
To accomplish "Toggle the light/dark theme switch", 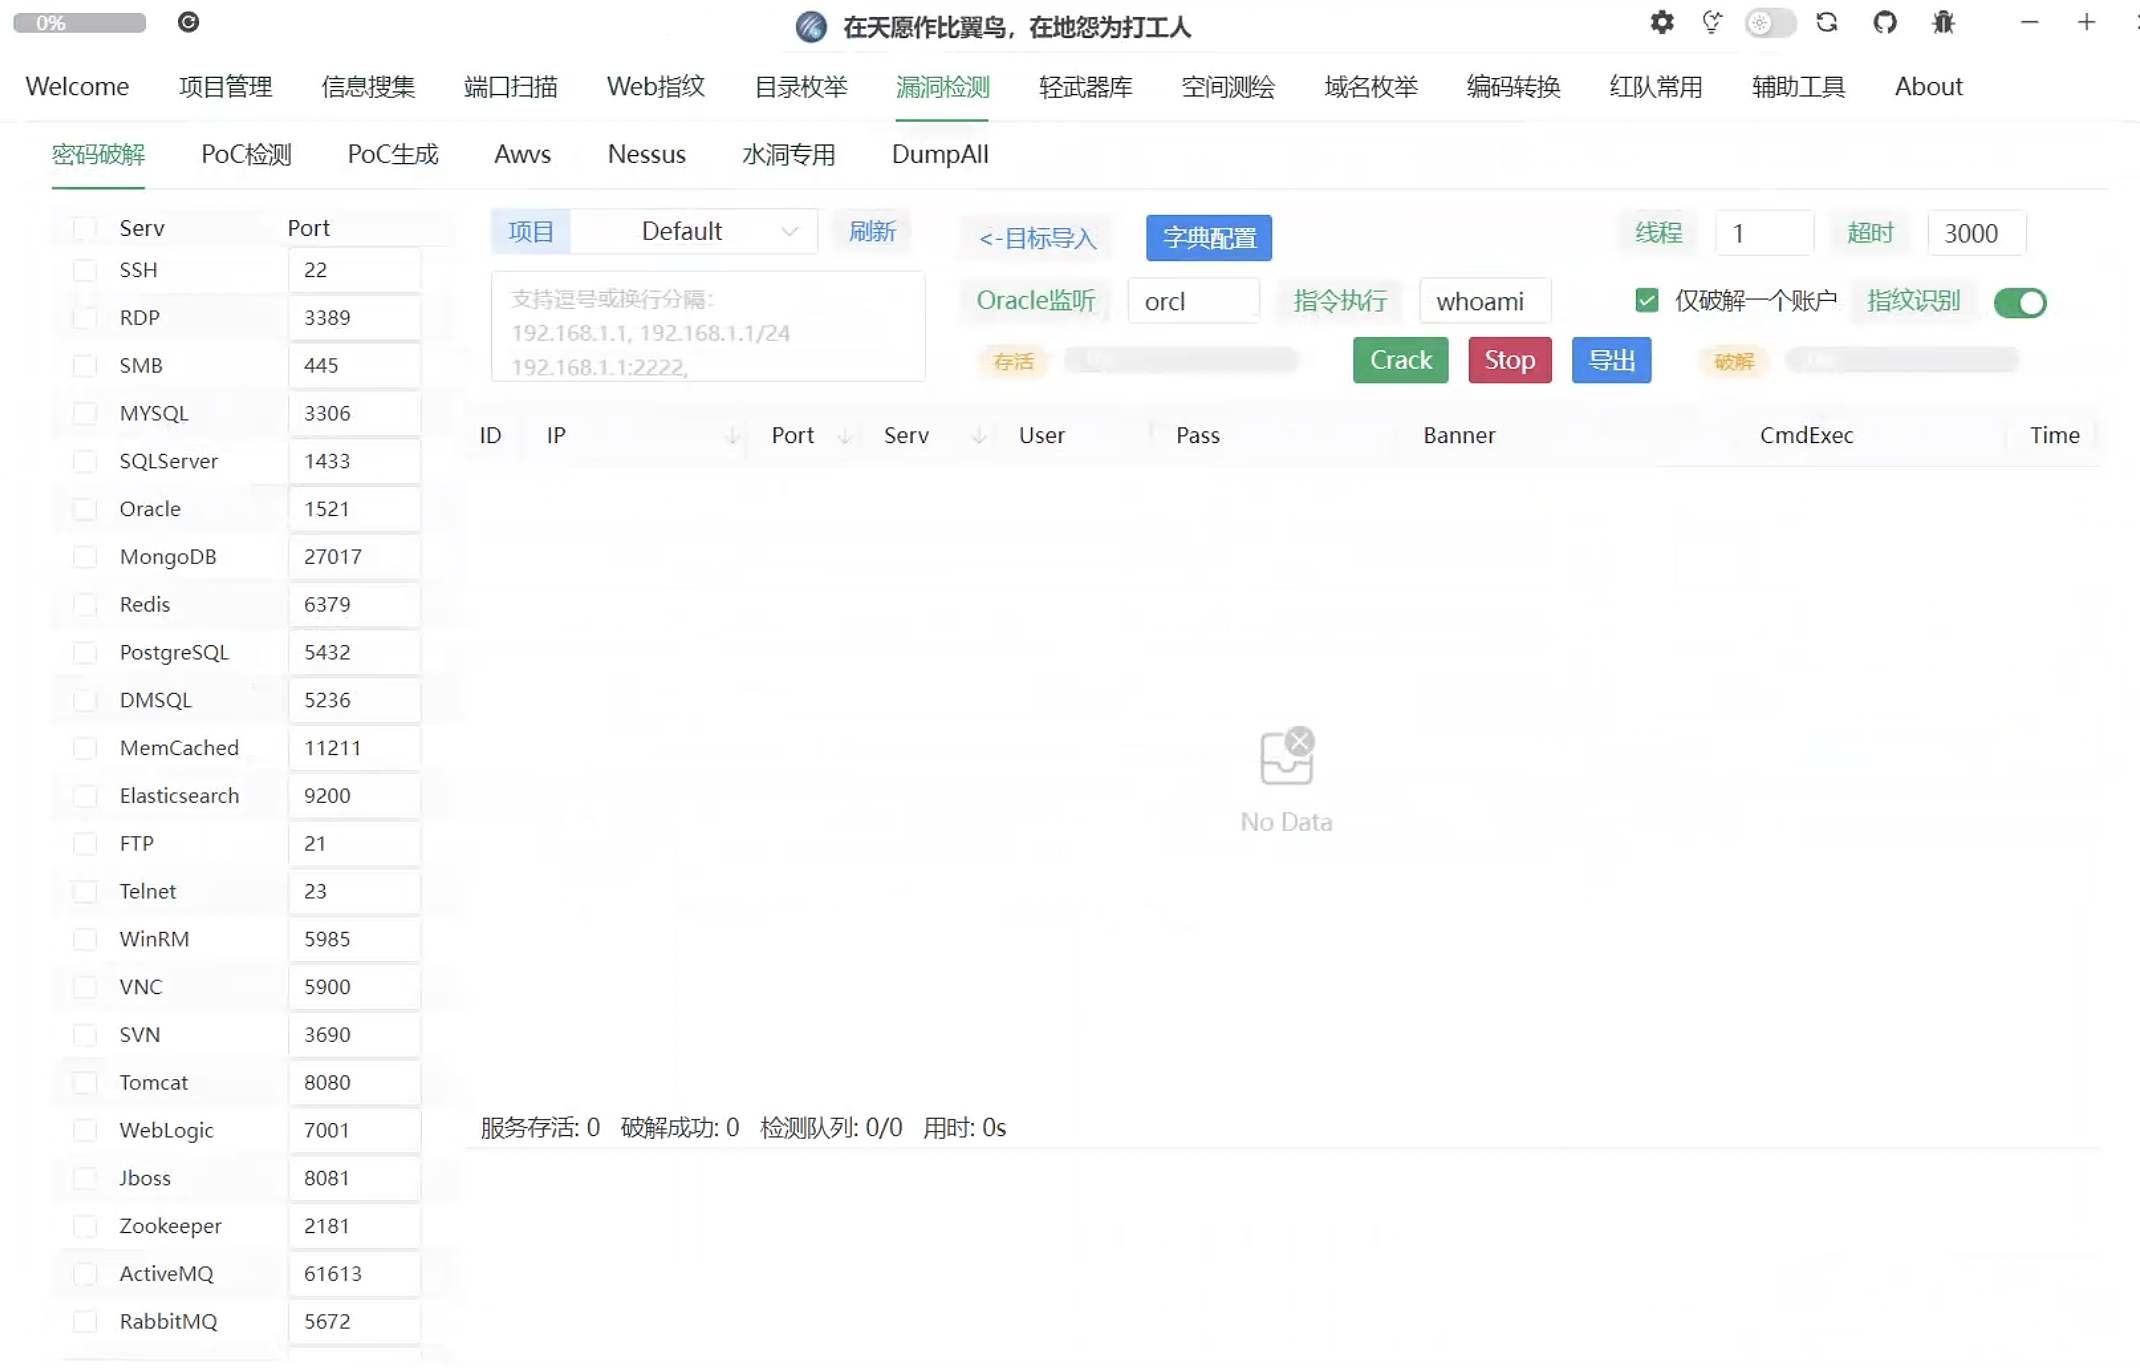I will point(1770,22).
